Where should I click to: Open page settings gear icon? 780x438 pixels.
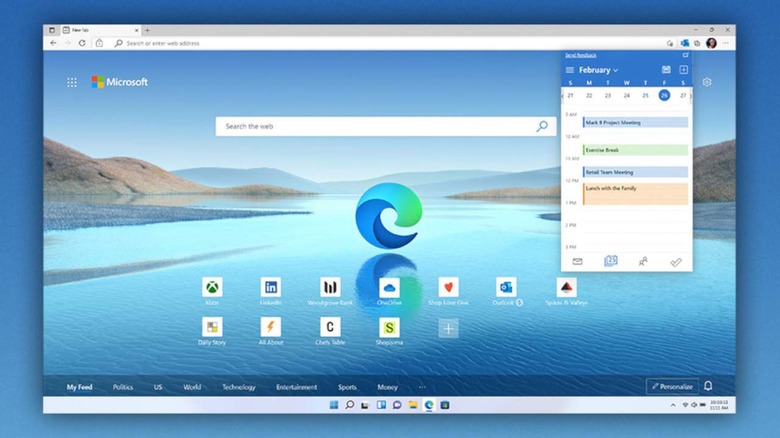707,82
